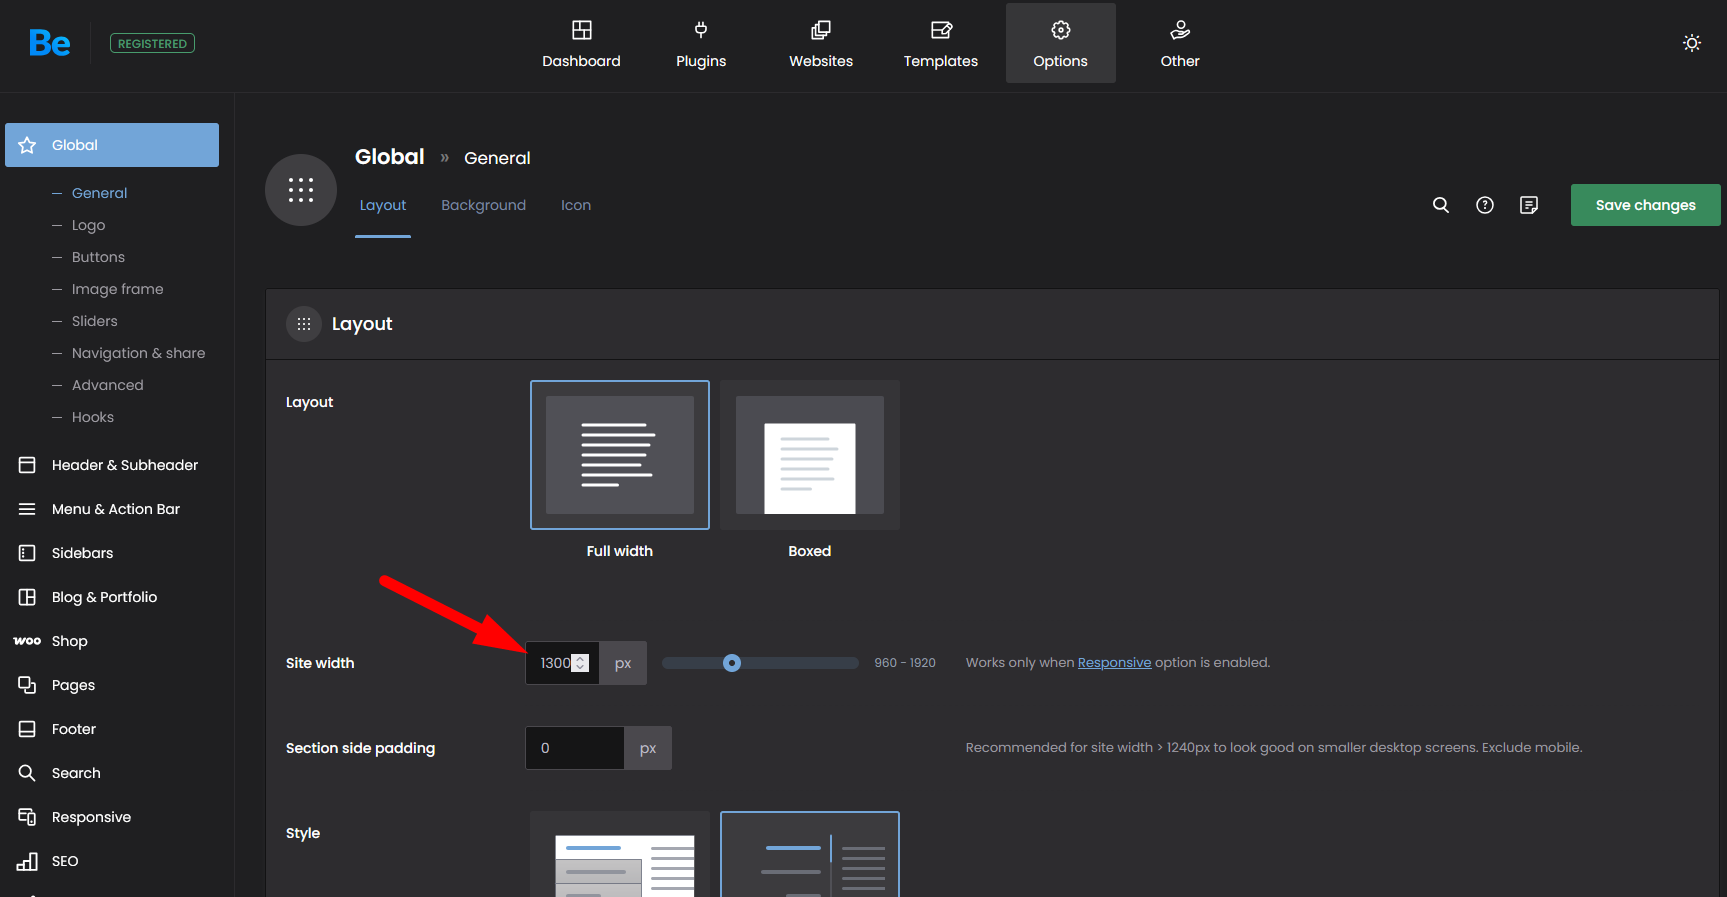Click the Section side padding input field

pos(574,748)
